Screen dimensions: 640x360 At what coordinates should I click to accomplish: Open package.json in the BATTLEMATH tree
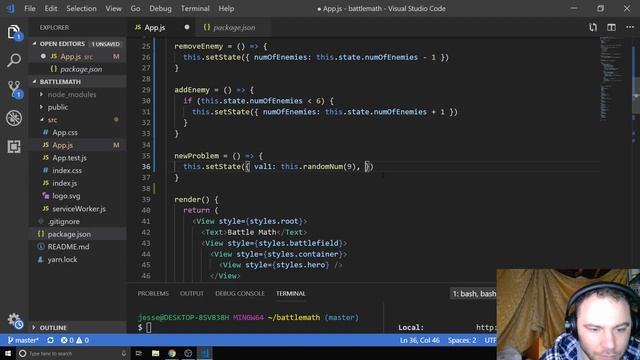point(78,234)
